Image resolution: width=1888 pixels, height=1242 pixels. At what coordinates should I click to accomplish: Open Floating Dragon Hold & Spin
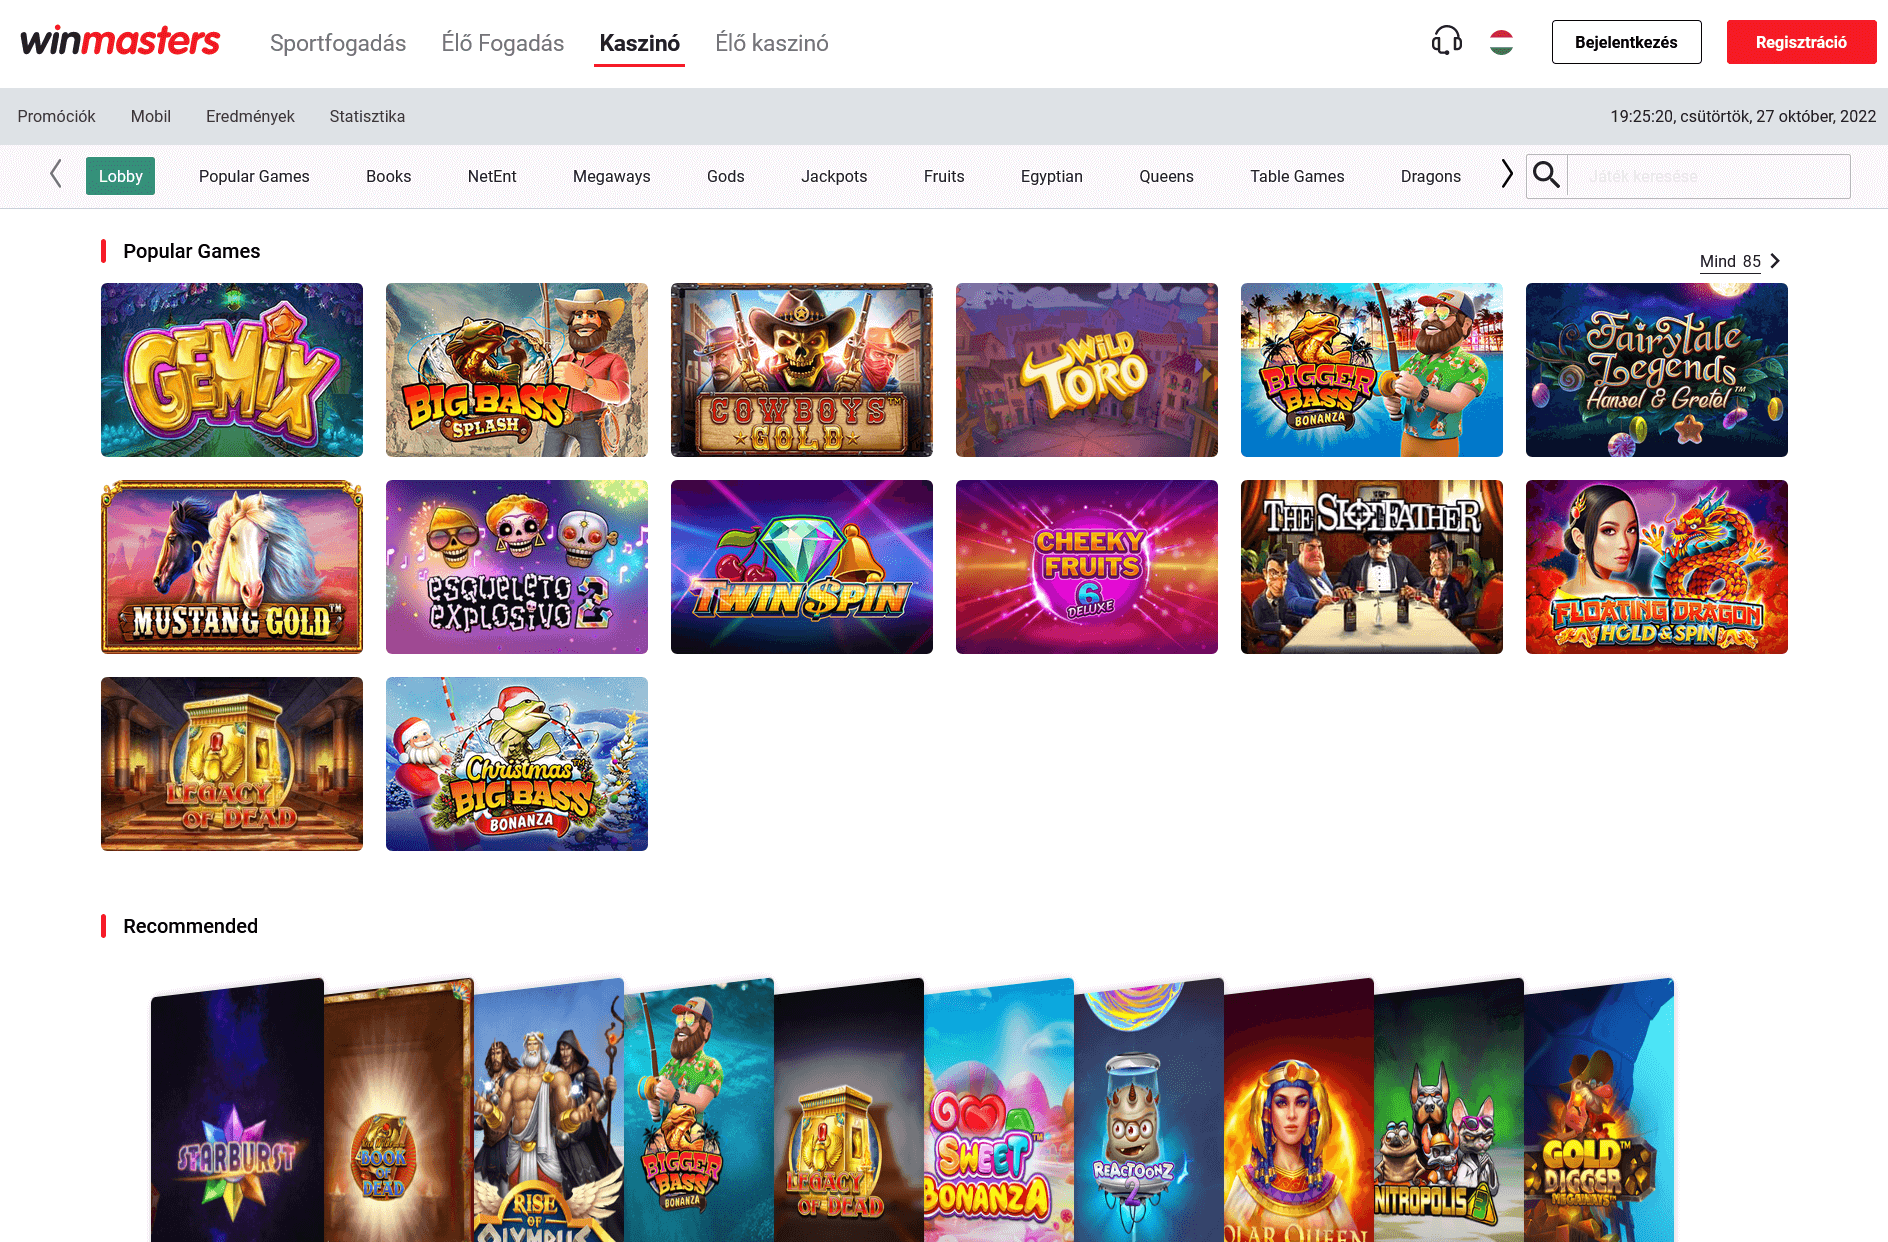[1657, 567]
